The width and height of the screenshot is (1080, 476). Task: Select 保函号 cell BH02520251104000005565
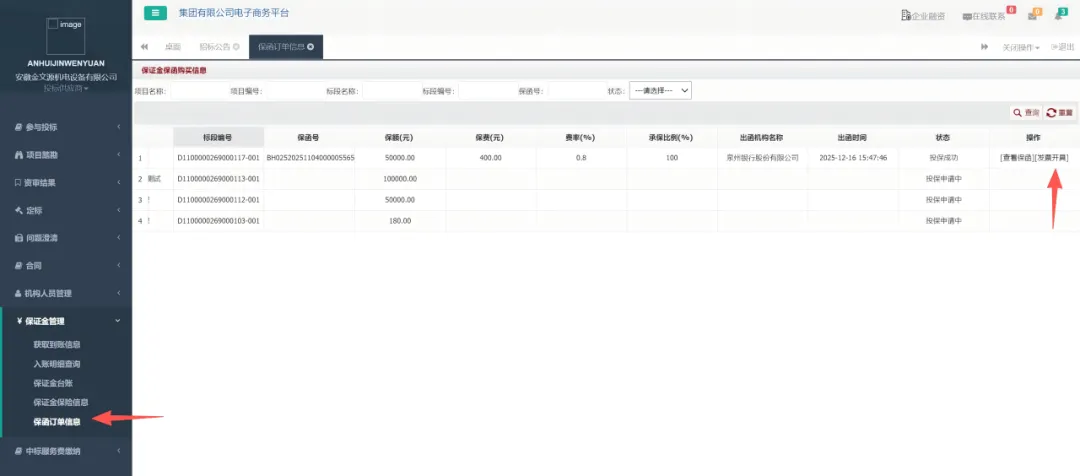[x=310, y=158]
